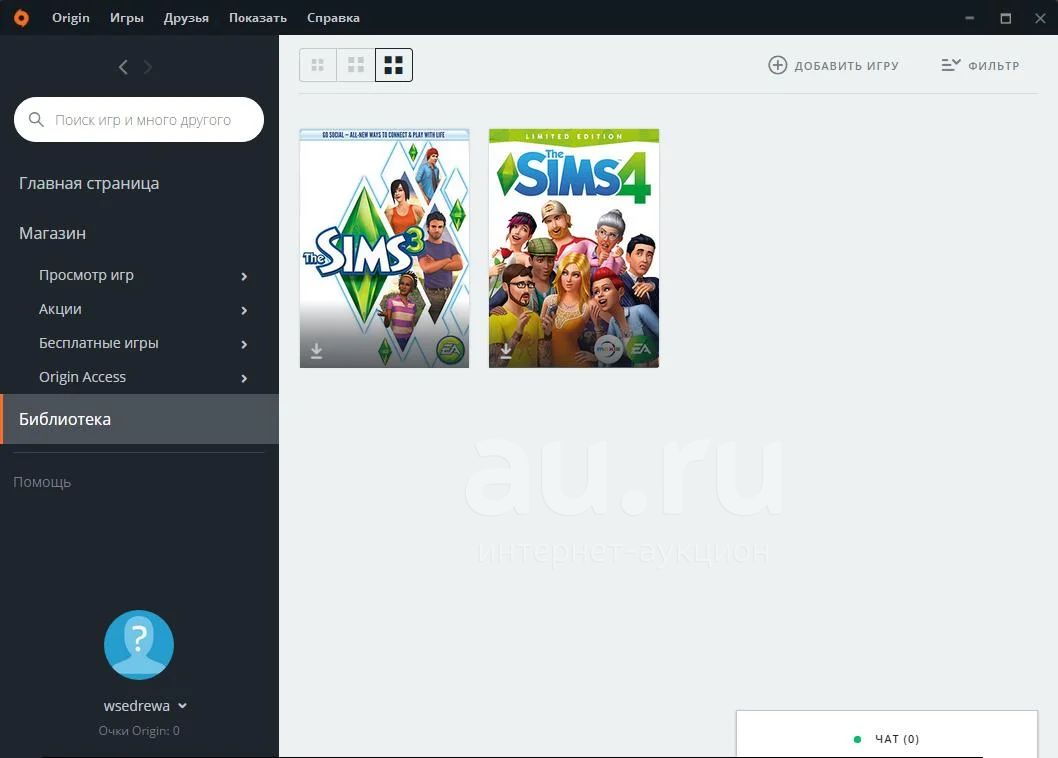This screenshot has height=758, width=1058.
Task: Open the Друзья menu
Action: tap(186, 18)
